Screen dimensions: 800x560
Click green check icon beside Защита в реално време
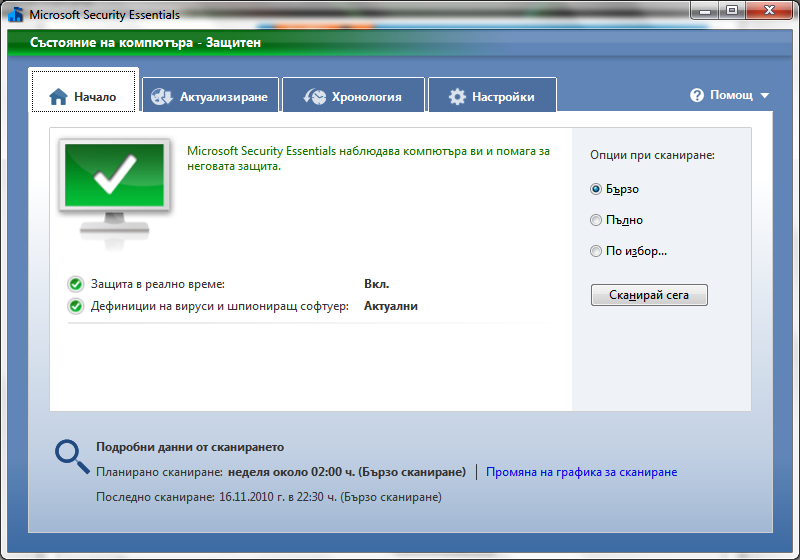pos(76,284)
